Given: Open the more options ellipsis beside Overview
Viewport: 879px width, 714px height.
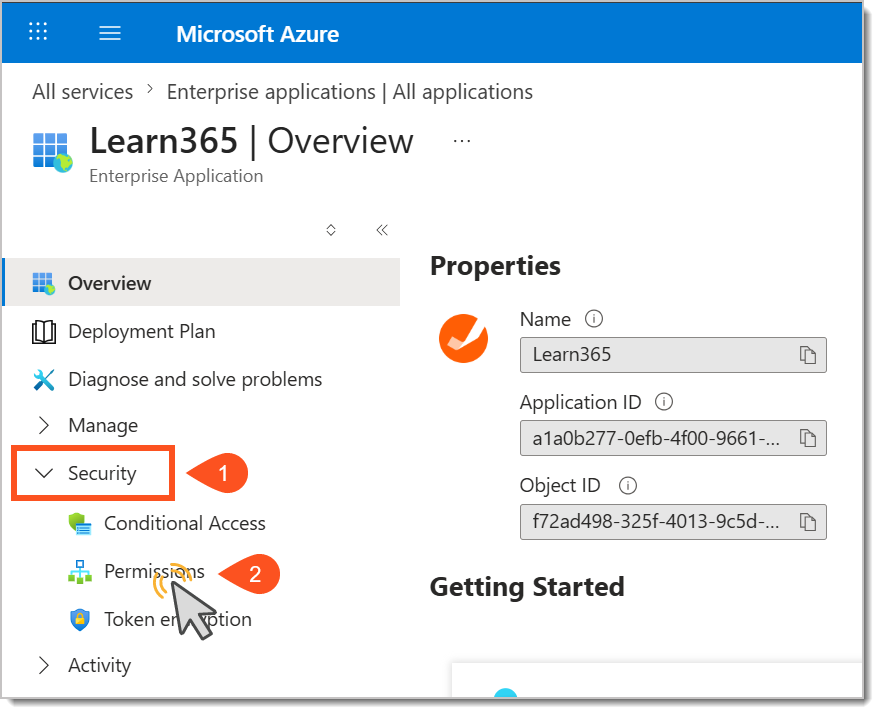Looking at the screenshot, I should 462,141.
